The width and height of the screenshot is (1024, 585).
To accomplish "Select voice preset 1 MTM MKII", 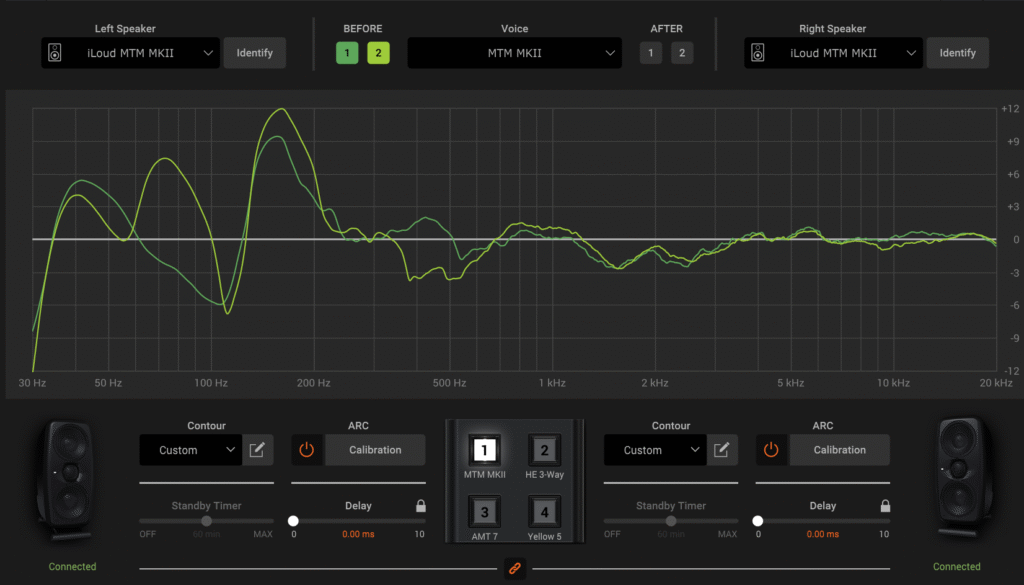I will click(x=484, y=450).
